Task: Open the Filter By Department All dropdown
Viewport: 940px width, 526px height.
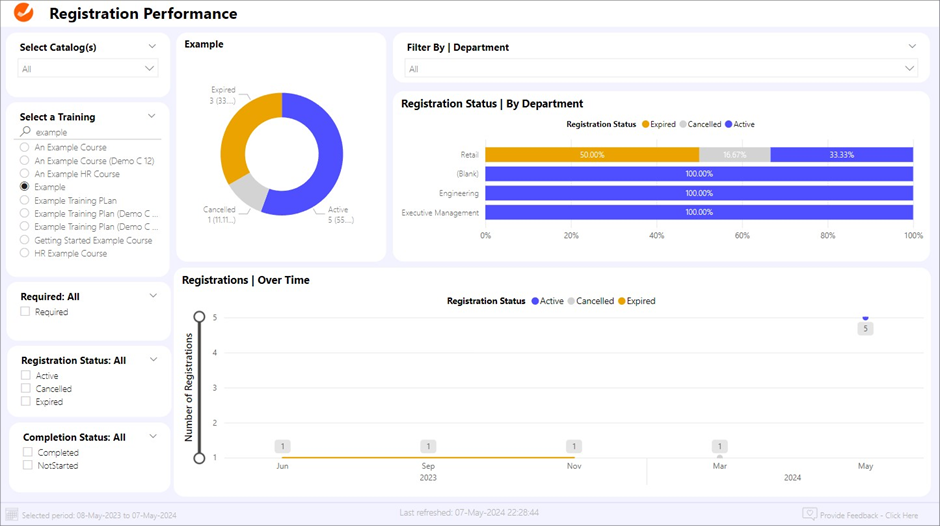Action: (660, 69)
